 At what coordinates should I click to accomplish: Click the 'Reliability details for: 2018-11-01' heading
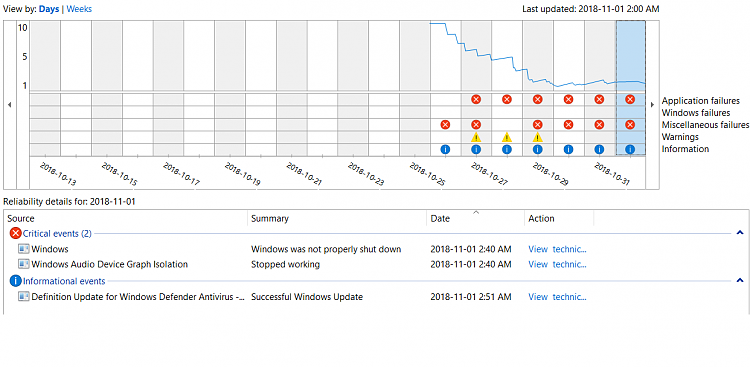click(x=70, y=201)
